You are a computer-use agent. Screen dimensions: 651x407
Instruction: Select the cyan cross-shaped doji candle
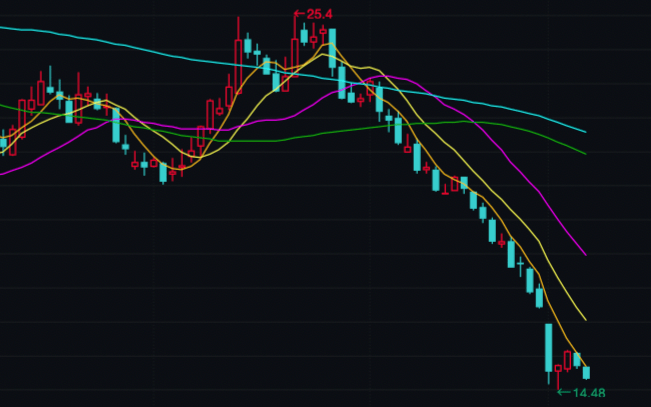pyautogui.click(x=520, y=266)
